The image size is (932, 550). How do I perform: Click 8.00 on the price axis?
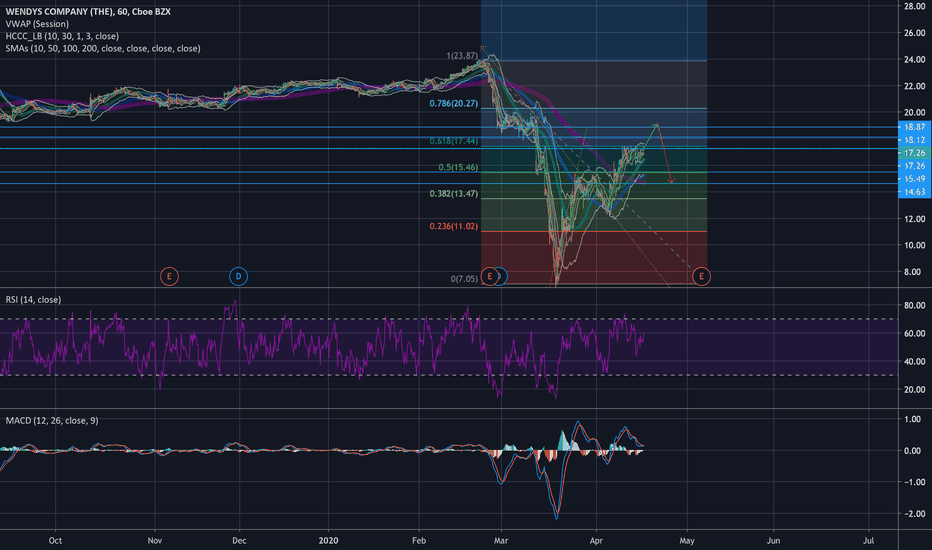point(912,272)
